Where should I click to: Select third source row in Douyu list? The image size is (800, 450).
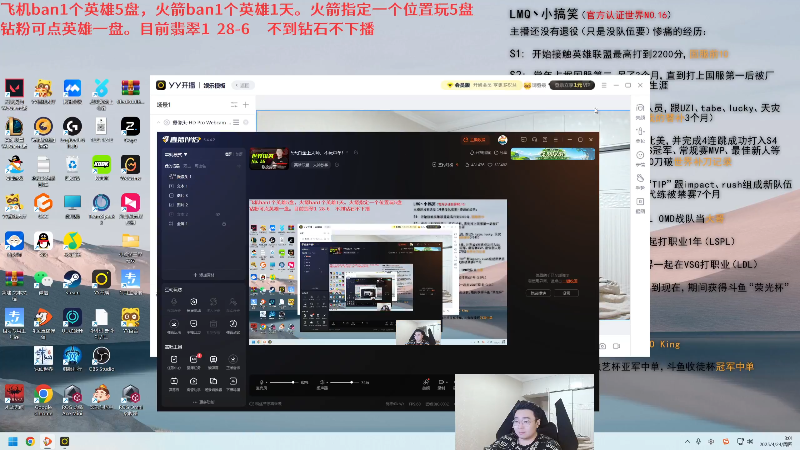(x=203, y=195)
